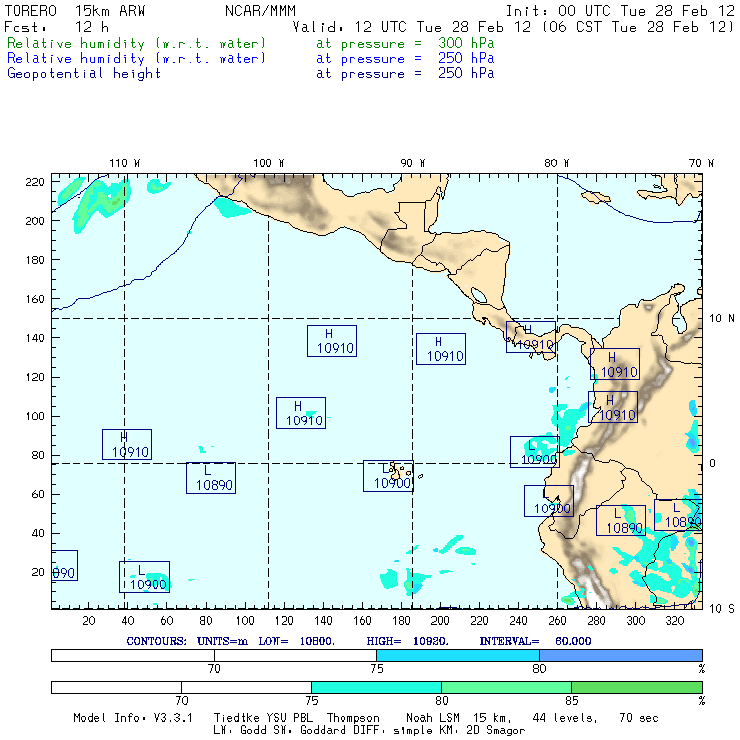Viewport: 740px width, 740px height.
Task: Click the '320' tick label on x-axis
Action: [x=674, y=621]
